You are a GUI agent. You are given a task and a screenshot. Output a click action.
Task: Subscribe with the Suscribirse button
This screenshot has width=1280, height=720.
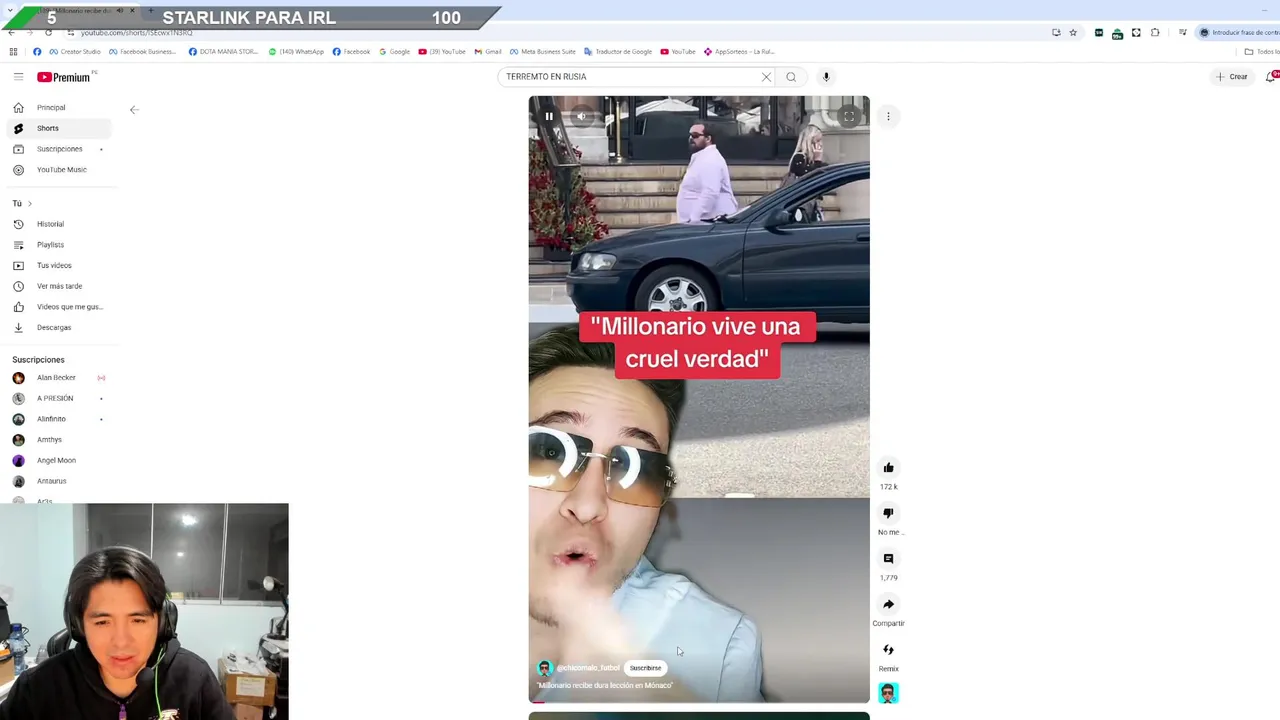click(x=645, y=668)
